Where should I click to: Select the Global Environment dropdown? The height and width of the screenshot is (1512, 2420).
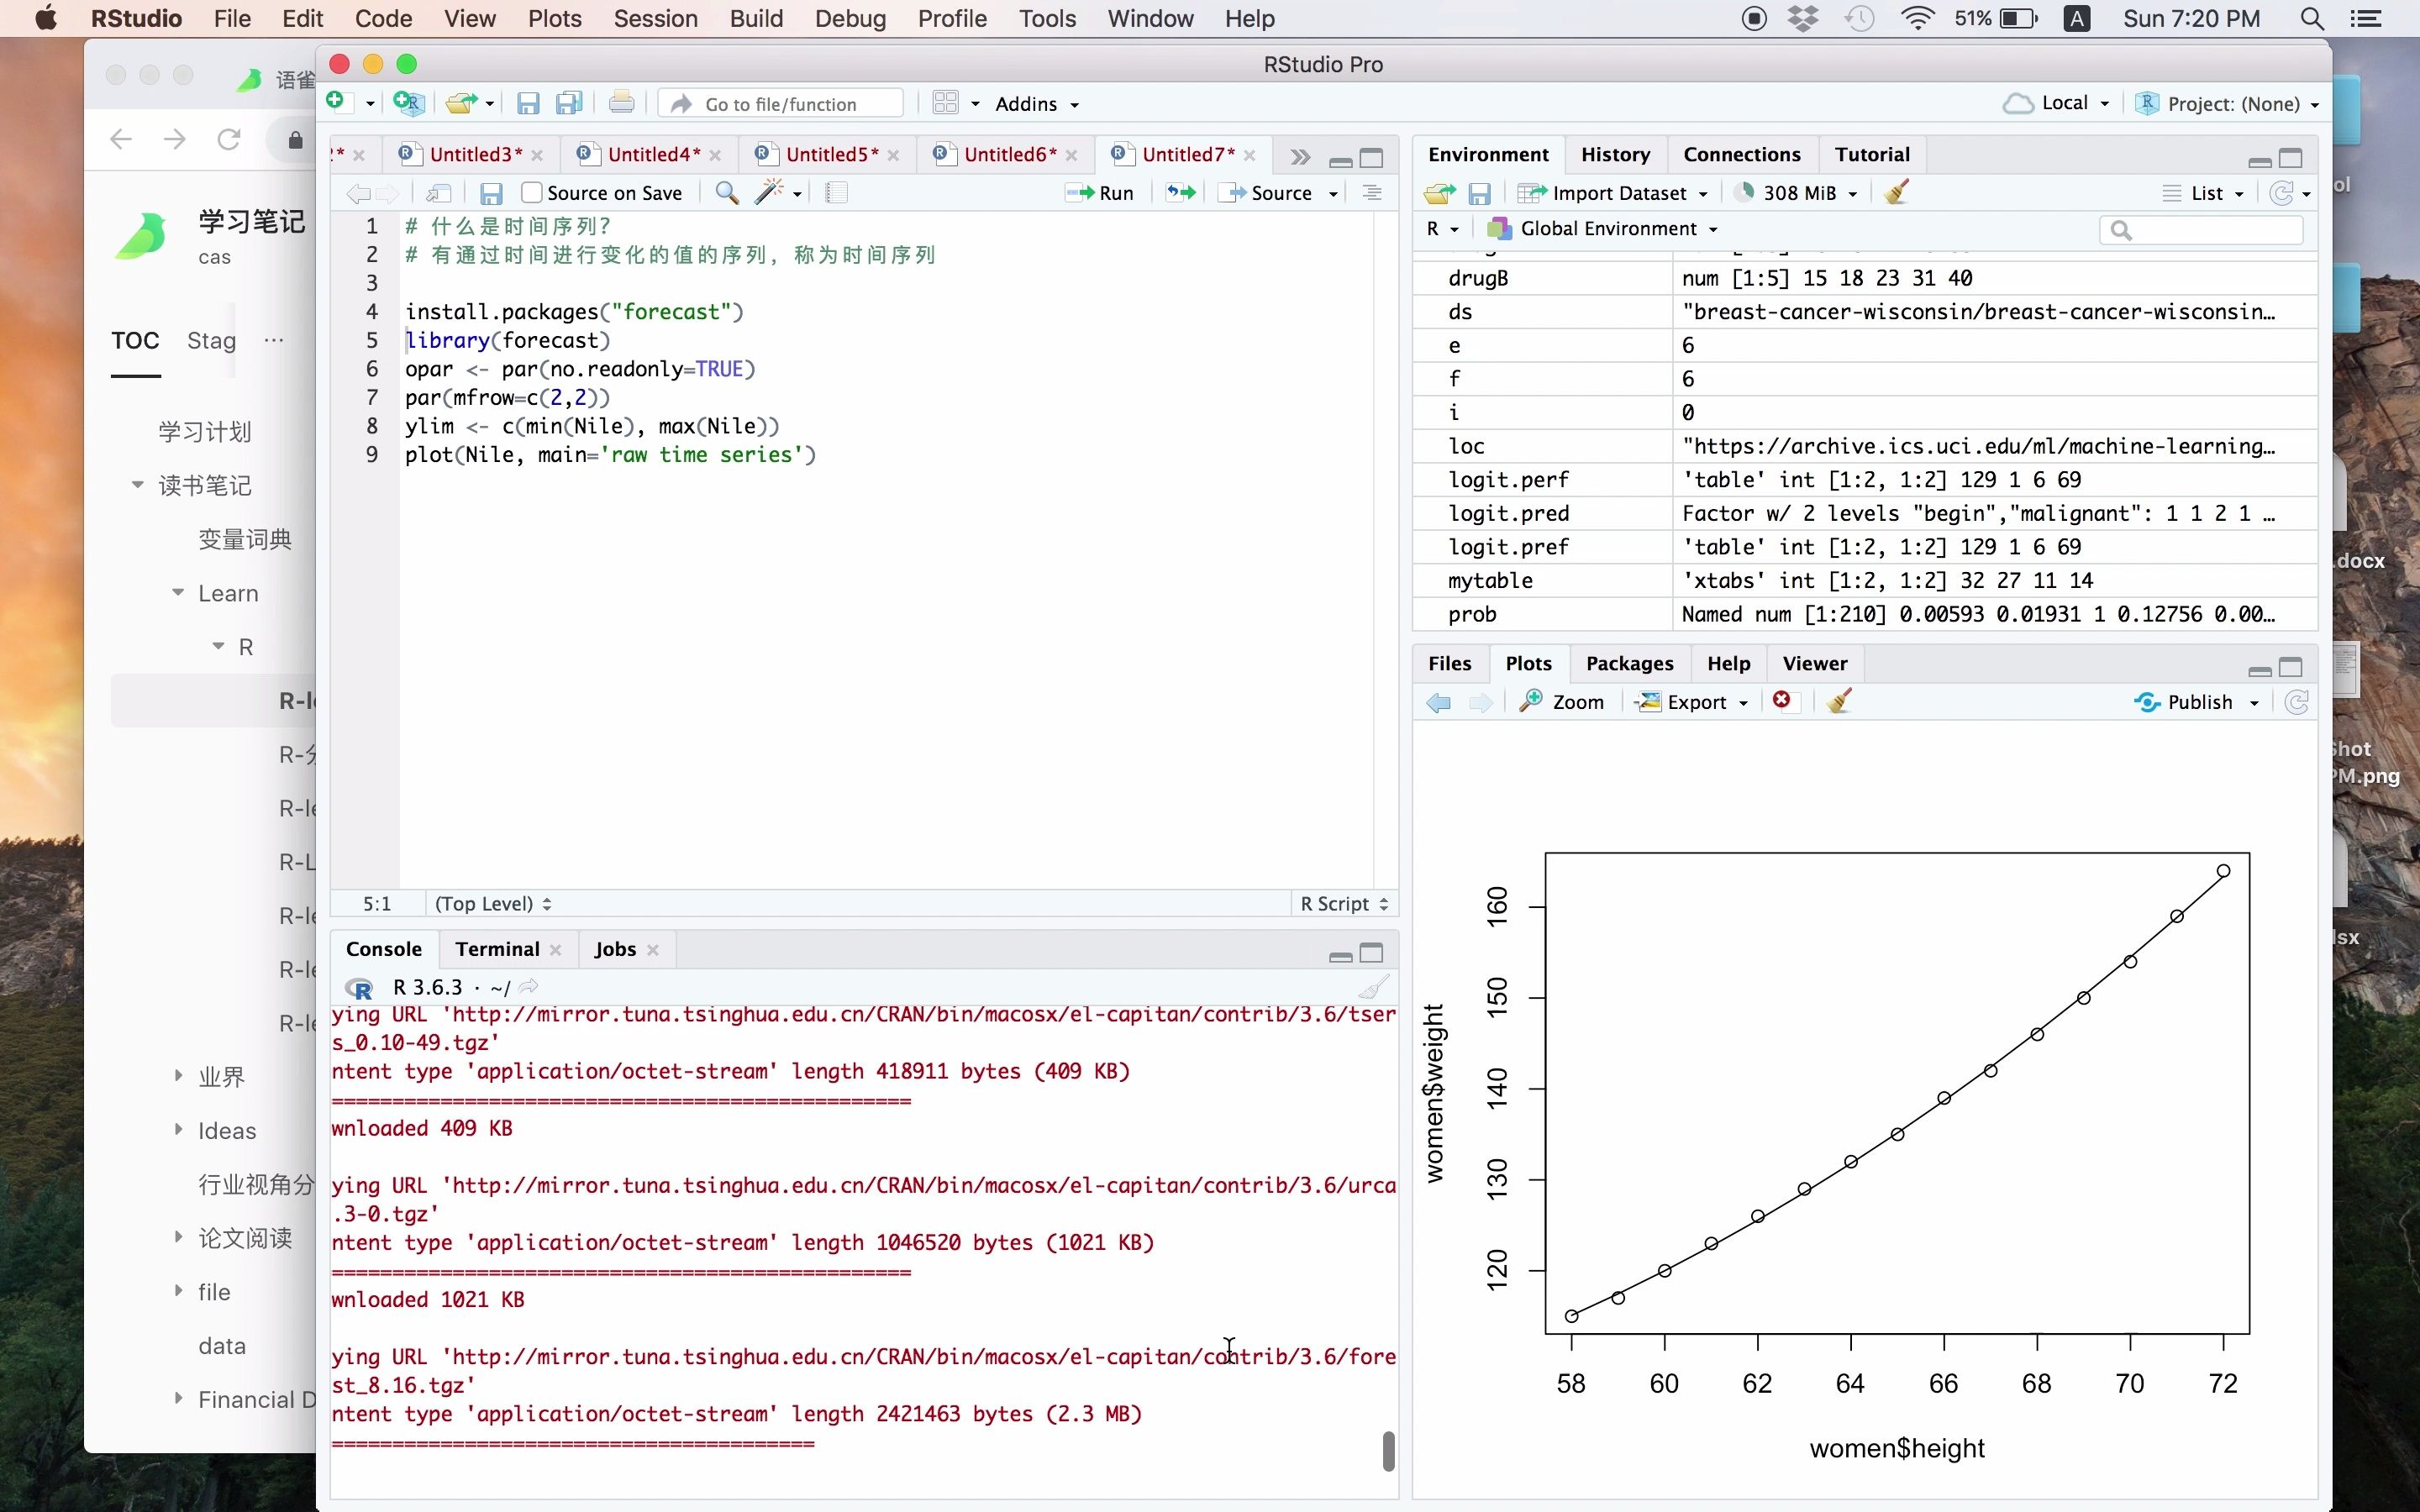pyautogui.click(x=1603, y=228)
